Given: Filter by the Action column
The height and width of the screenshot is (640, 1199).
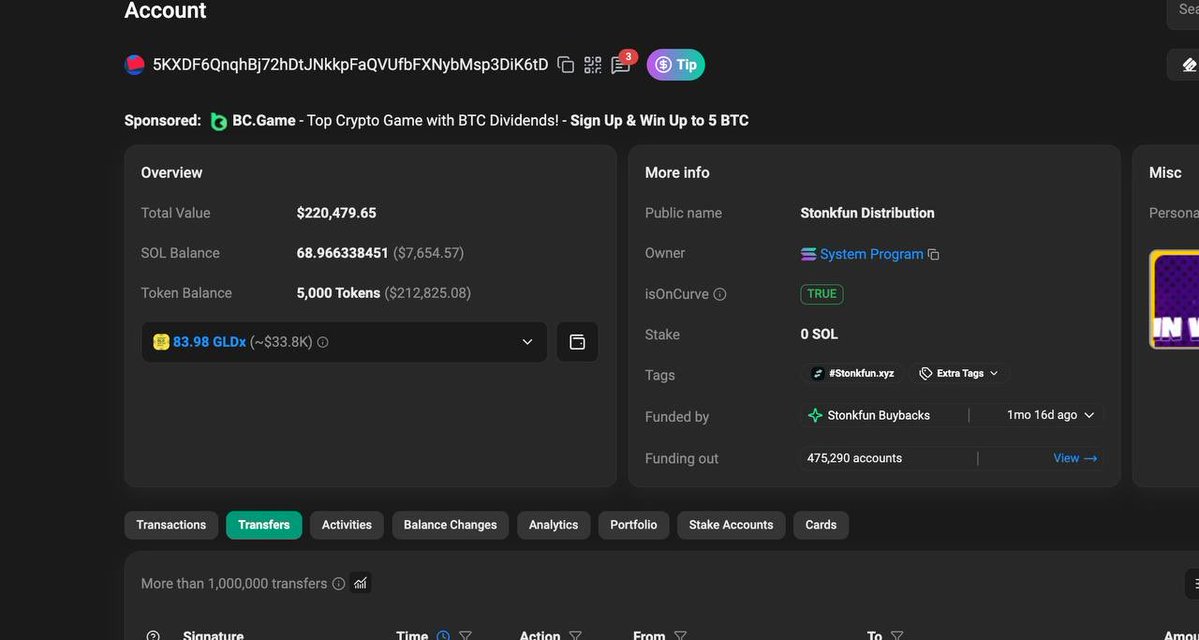Looking at the screenshot, I should (x=576, y=635).
